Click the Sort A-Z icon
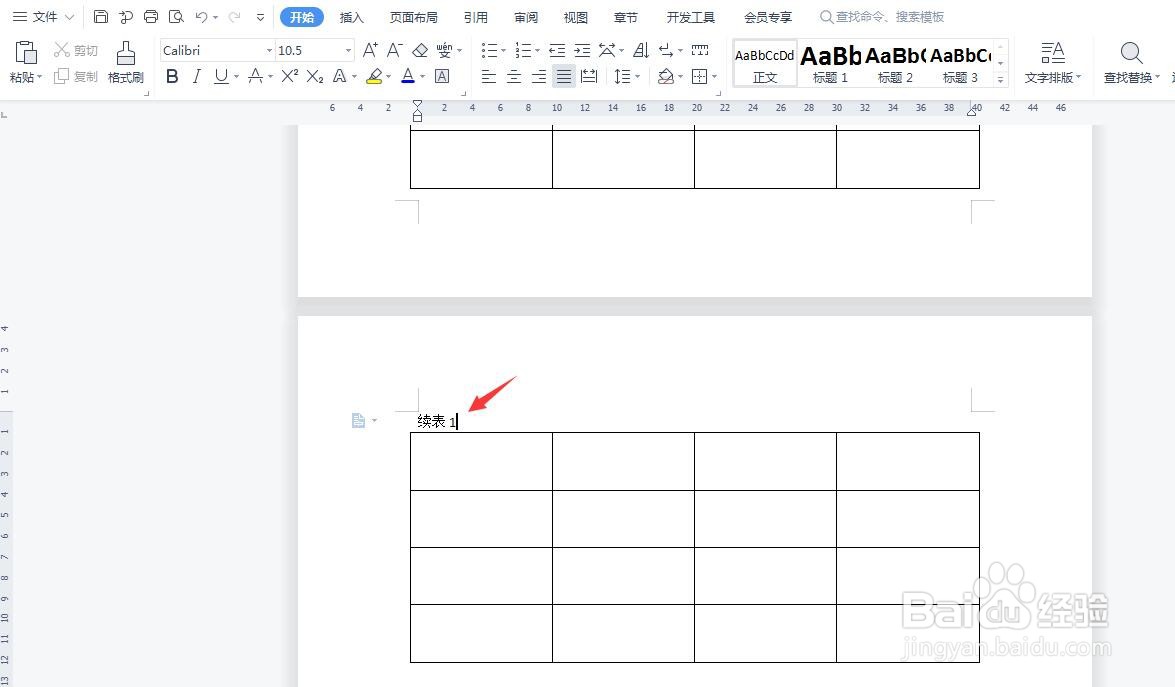Screen dimensions: 1175x687 point(641,50)
